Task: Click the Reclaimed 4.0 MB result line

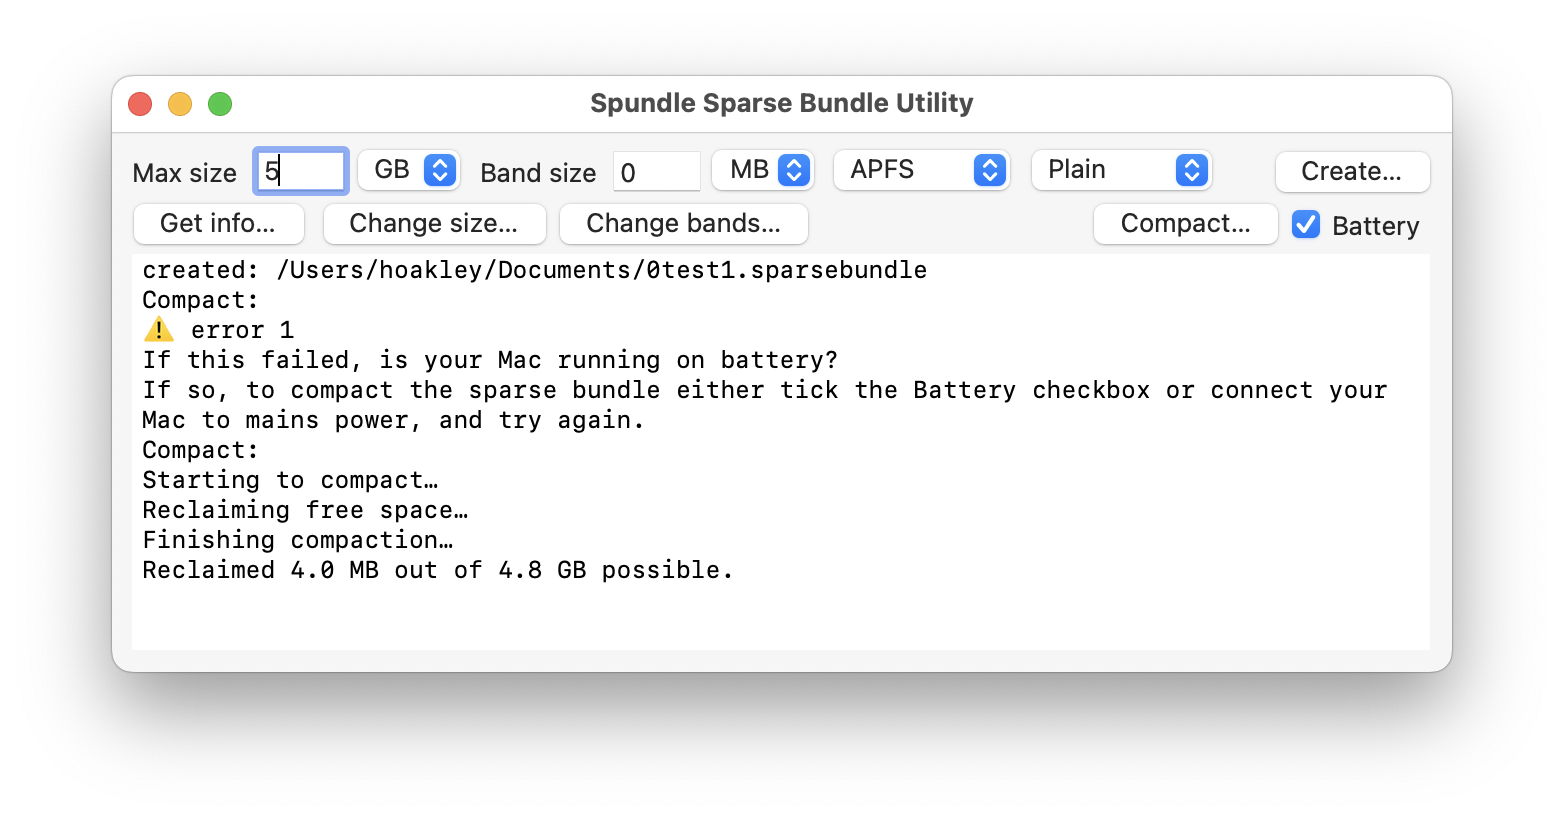Action: [x=437, y=570]
